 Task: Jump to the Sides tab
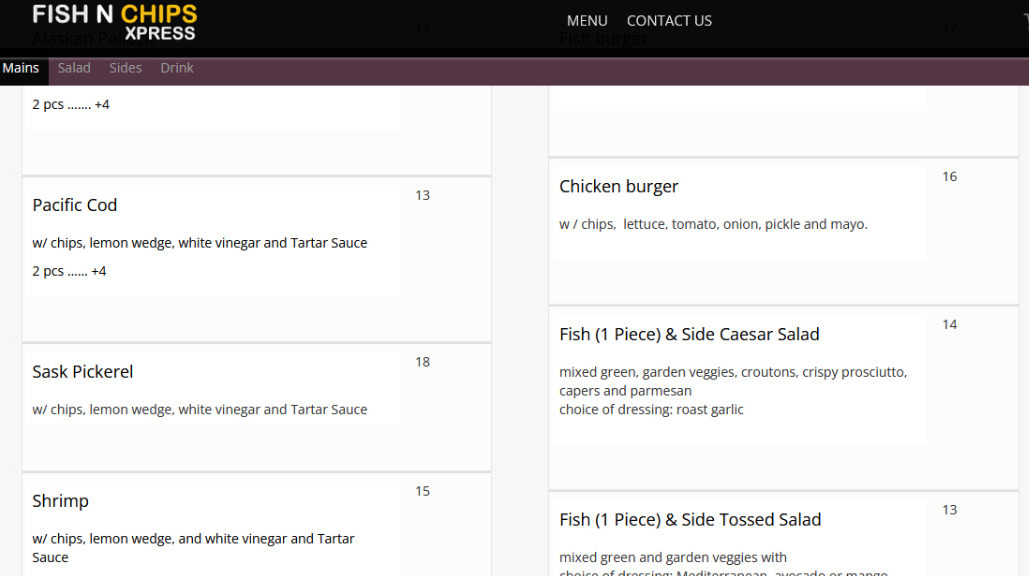pyautogui.click(x=126, y=68)
